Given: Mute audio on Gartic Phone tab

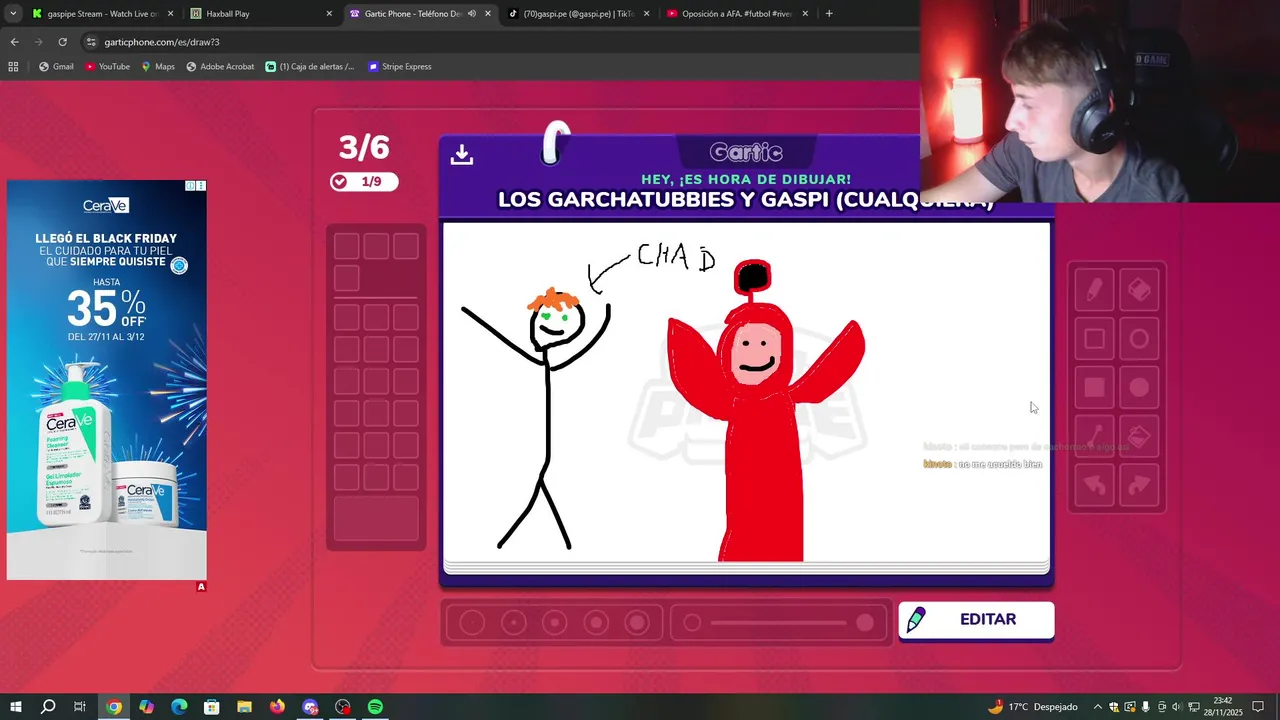Looking at the screenshot, I should click(x=472, y=14).
